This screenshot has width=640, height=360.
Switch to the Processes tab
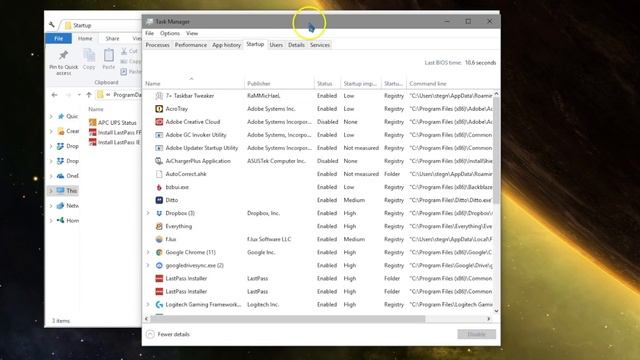(x=158, y=45)
